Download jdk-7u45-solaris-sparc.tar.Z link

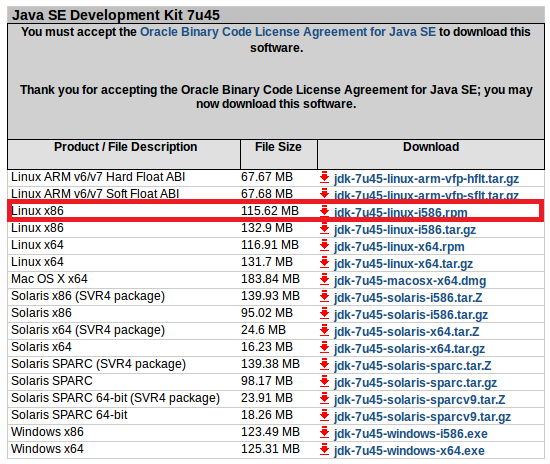pyautogui.click(x=412, y=366)
